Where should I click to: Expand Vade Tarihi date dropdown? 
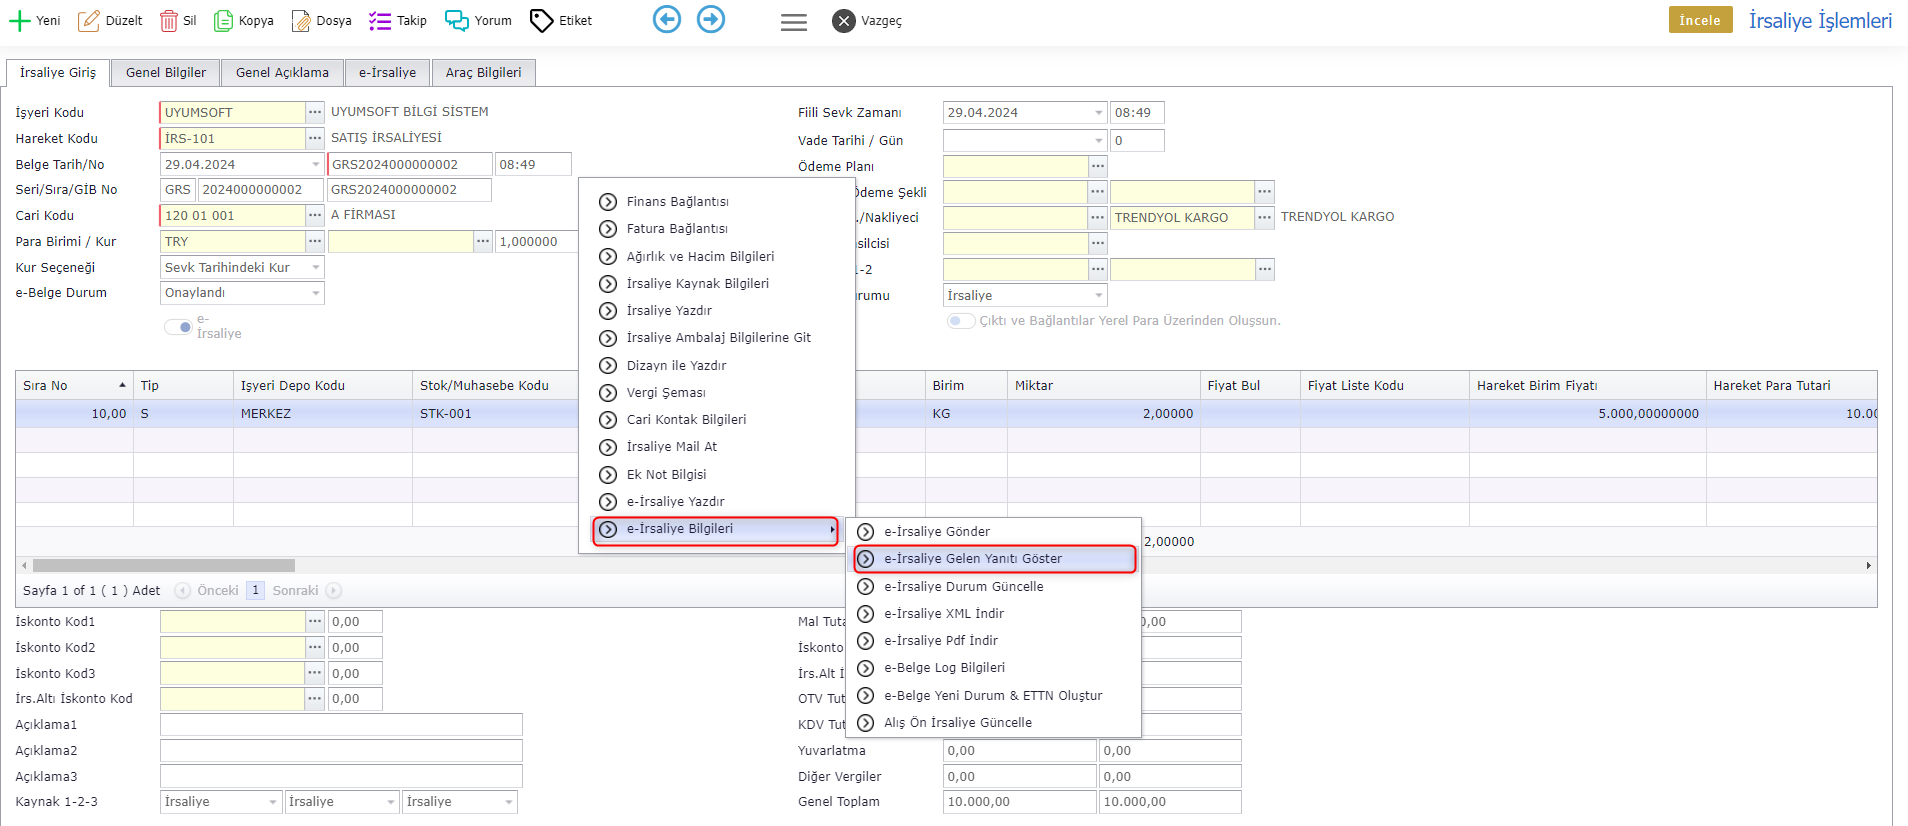click(x=1099, y=141)
